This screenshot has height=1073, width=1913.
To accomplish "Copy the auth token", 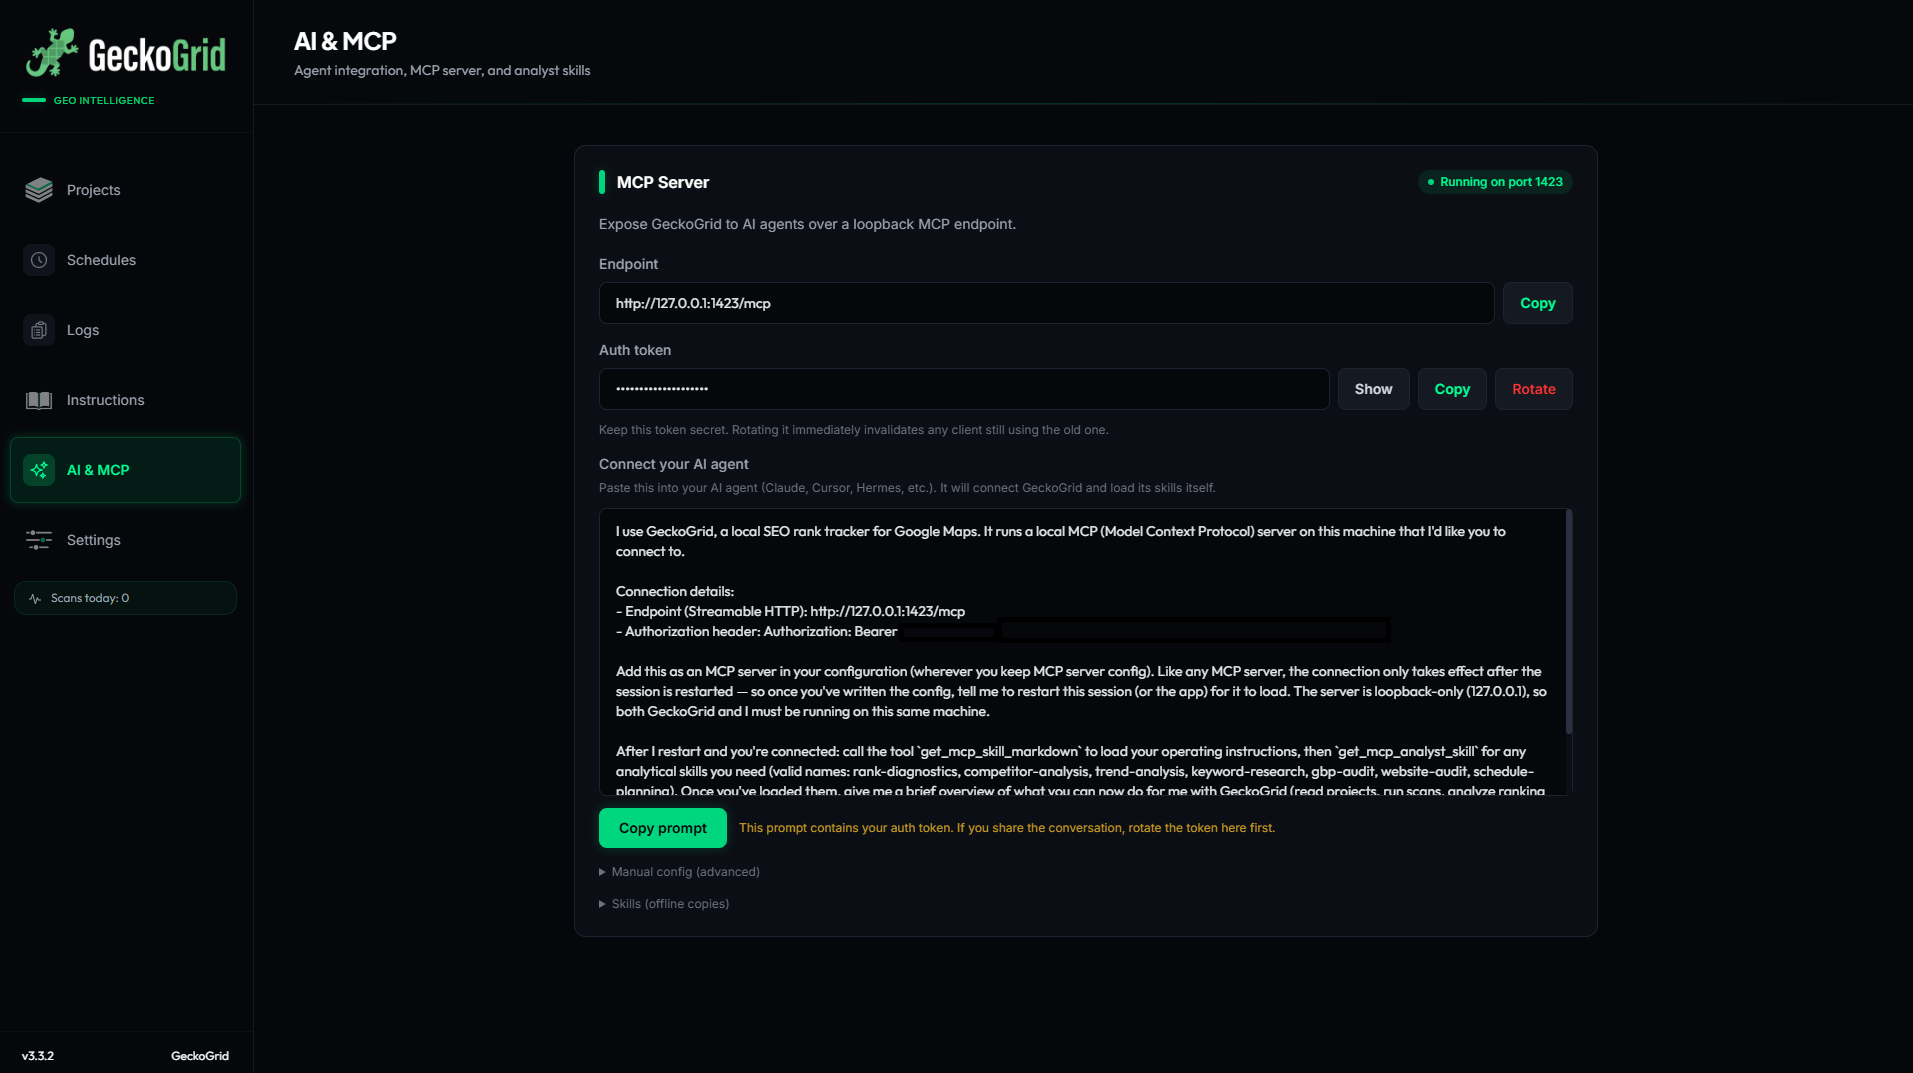I will point(1452,389).
